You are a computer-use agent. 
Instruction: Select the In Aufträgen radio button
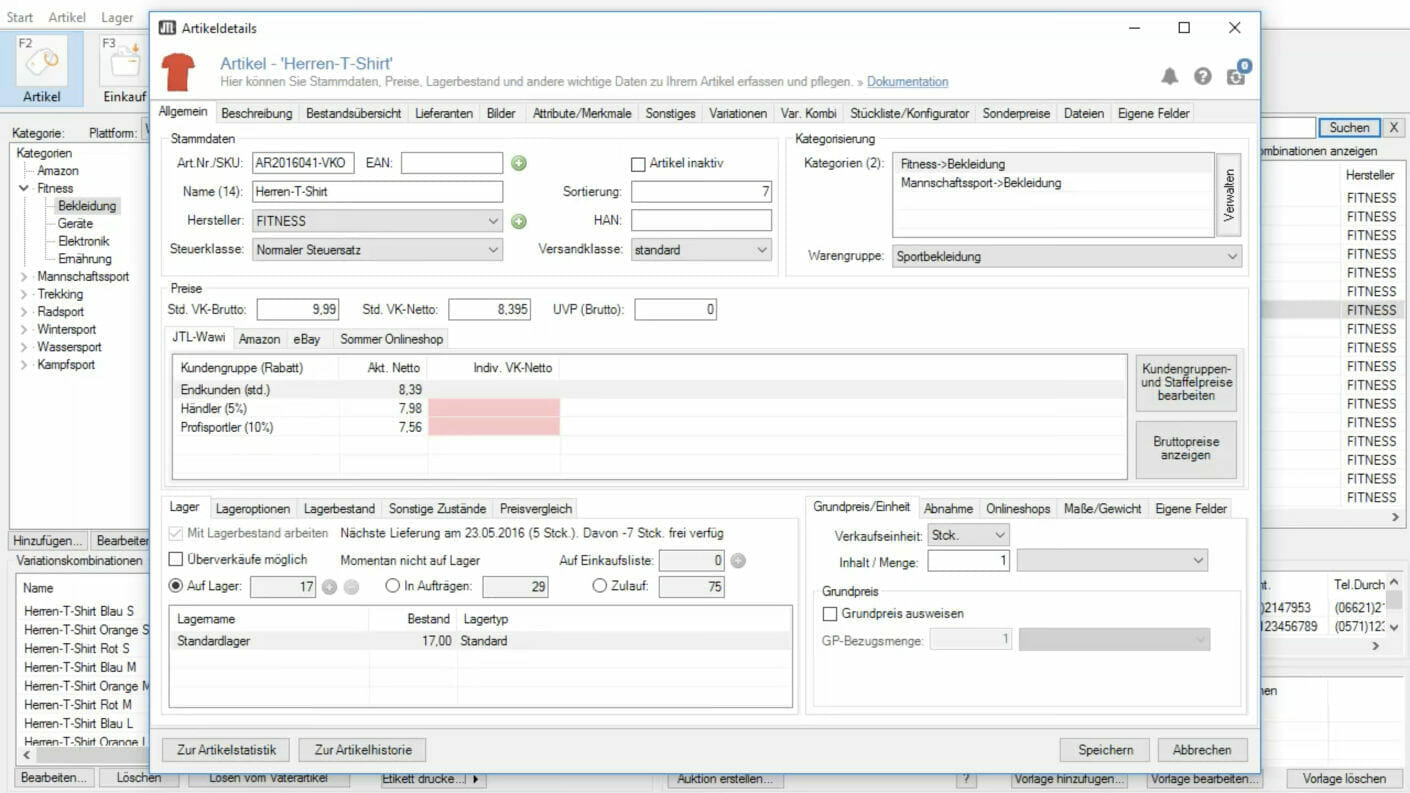click(x=392, y=586)
